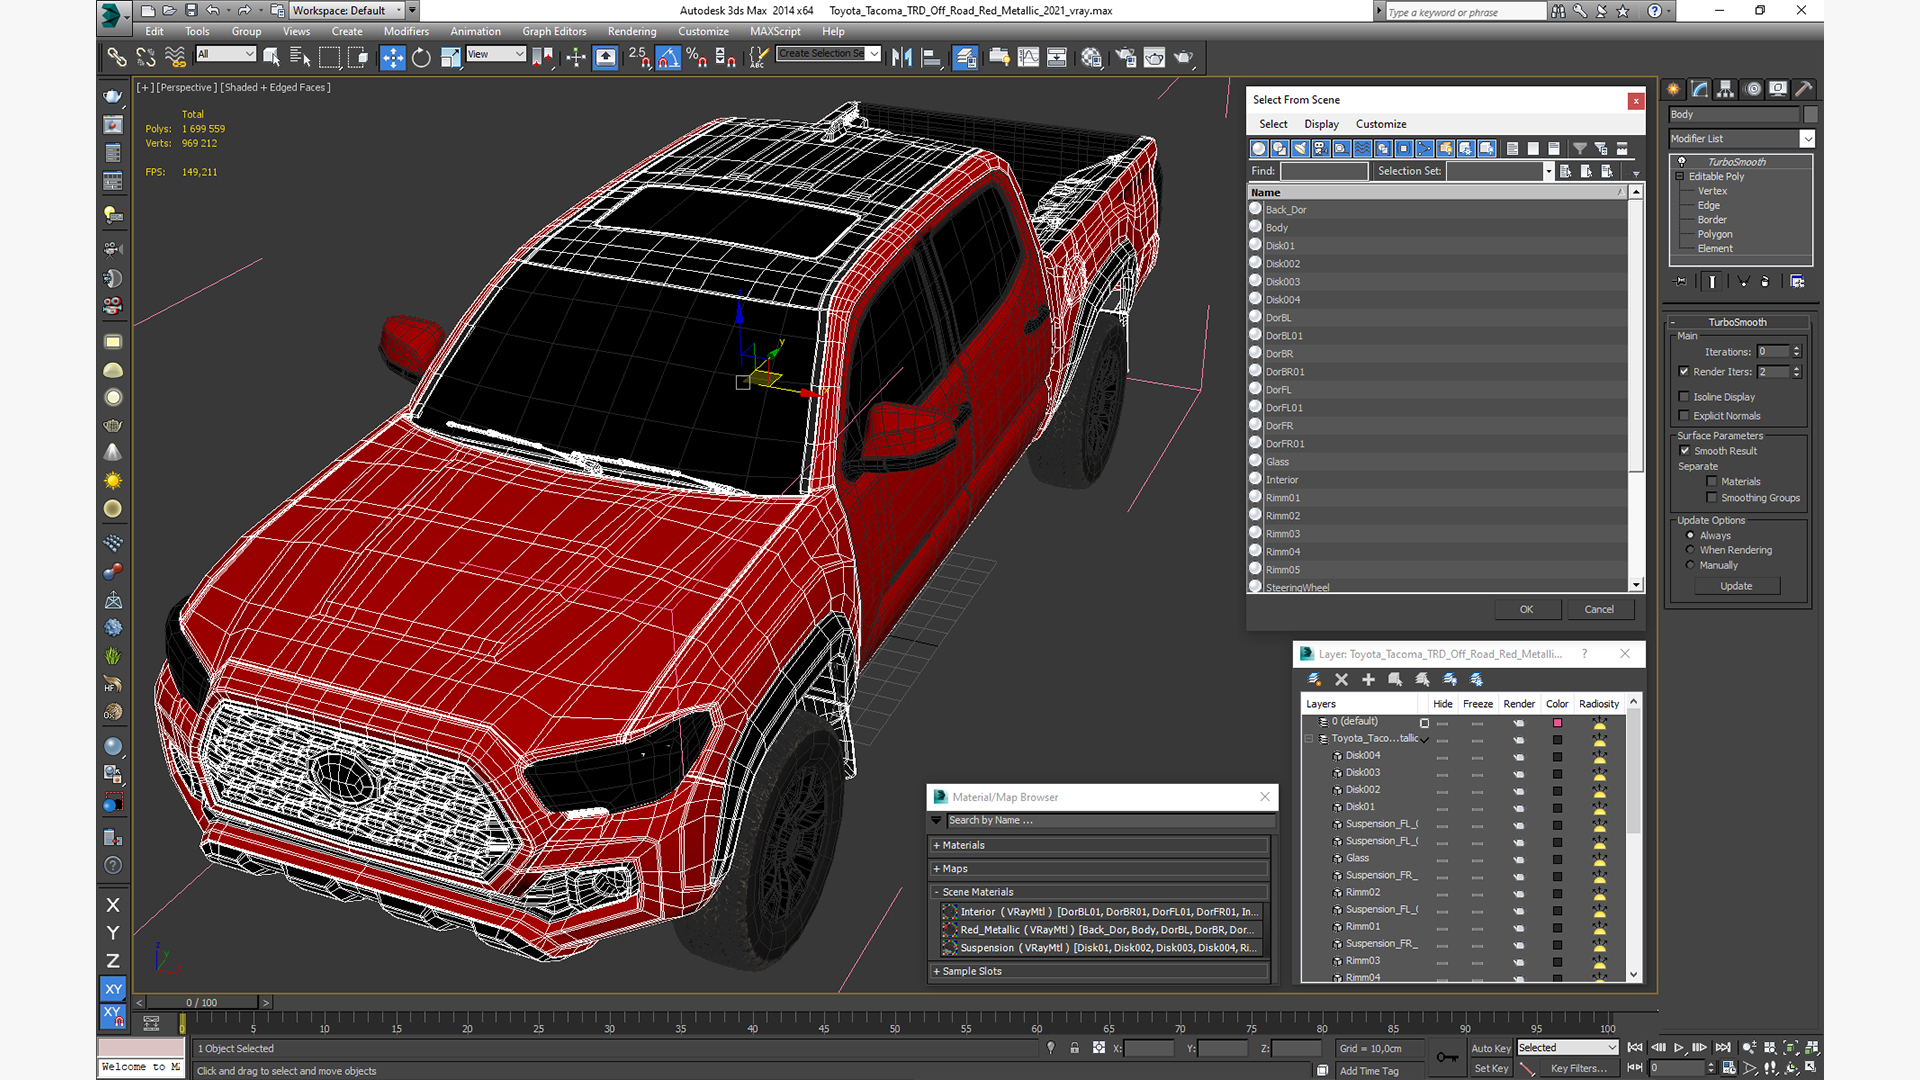1920x1080 pixels.
Task: Toggle Angle Snap icon in toolbar
Action: [668, 58]
